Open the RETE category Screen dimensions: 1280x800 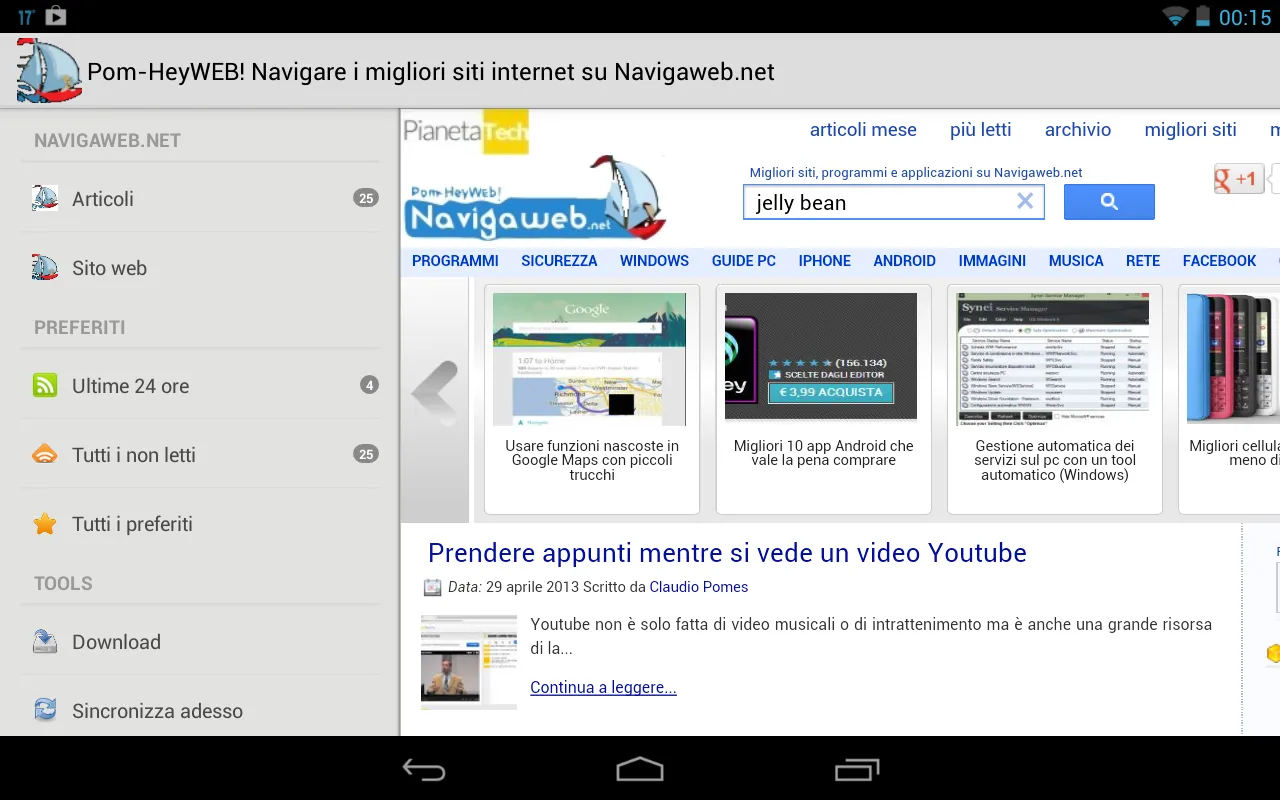[1143, 261]
